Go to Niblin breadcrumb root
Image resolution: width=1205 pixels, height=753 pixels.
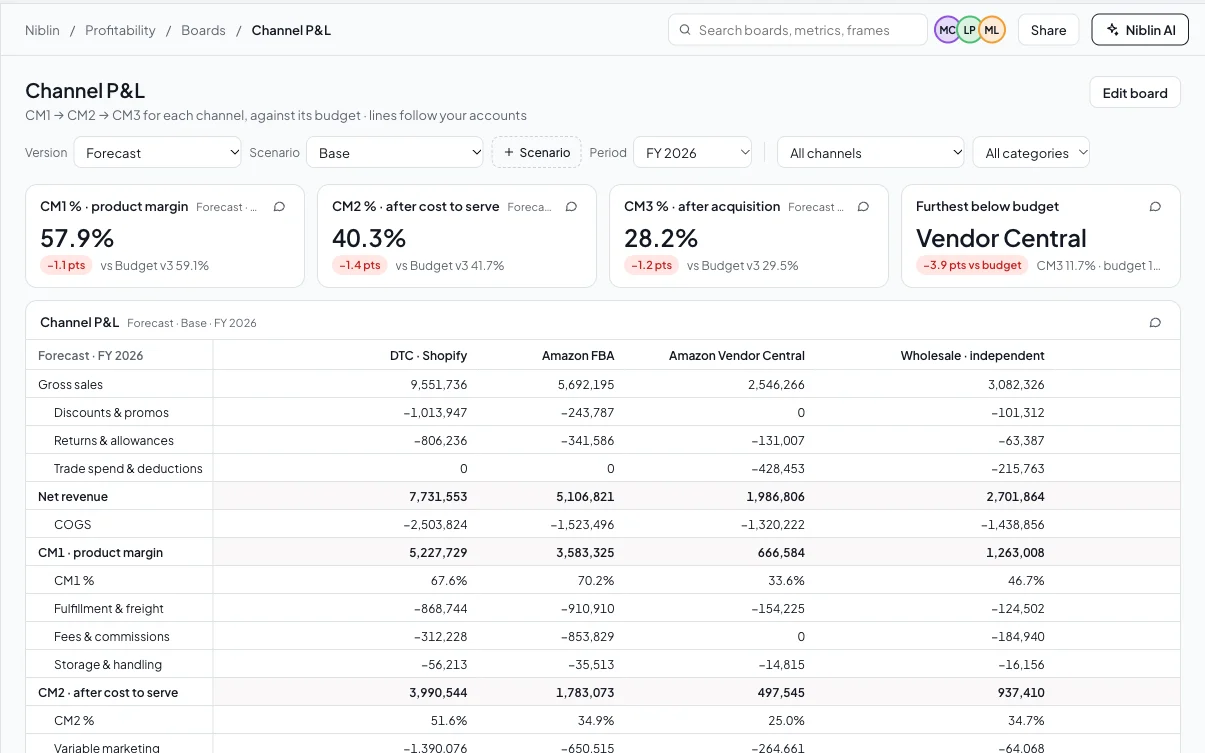[43, 30]
